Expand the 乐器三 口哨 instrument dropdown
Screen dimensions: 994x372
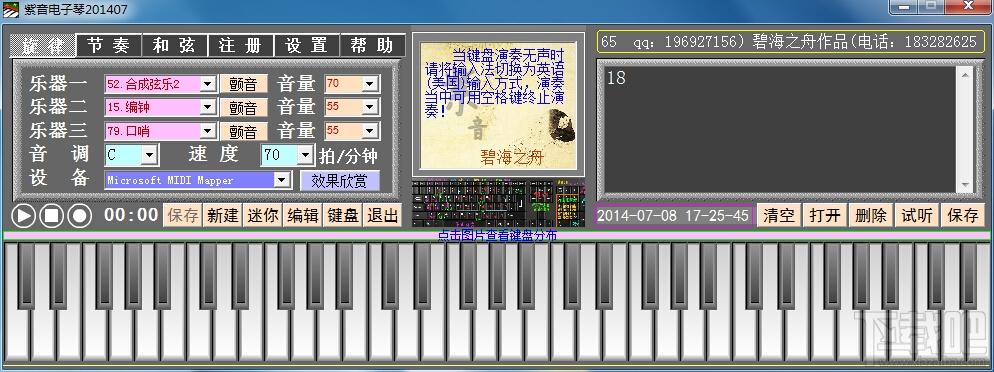pos(208,131)
